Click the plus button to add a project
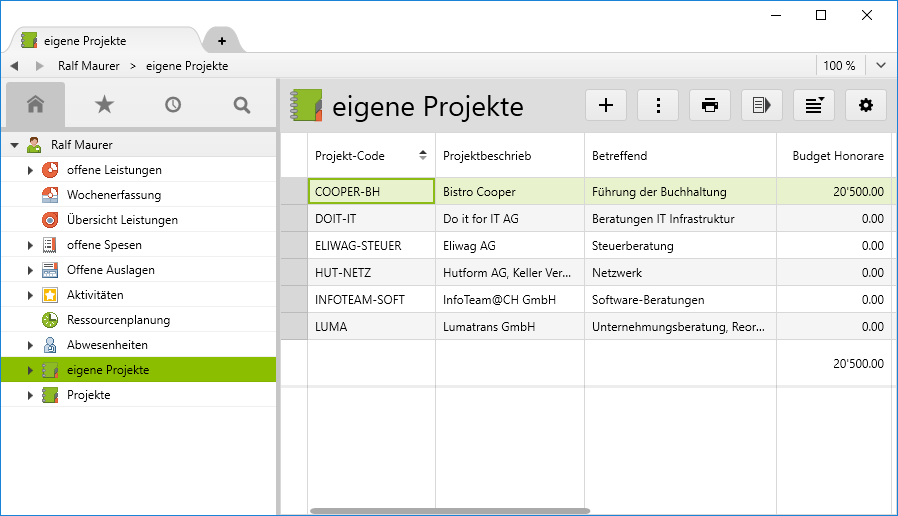The width and height of the screenshot is (898, 516). 606,105
